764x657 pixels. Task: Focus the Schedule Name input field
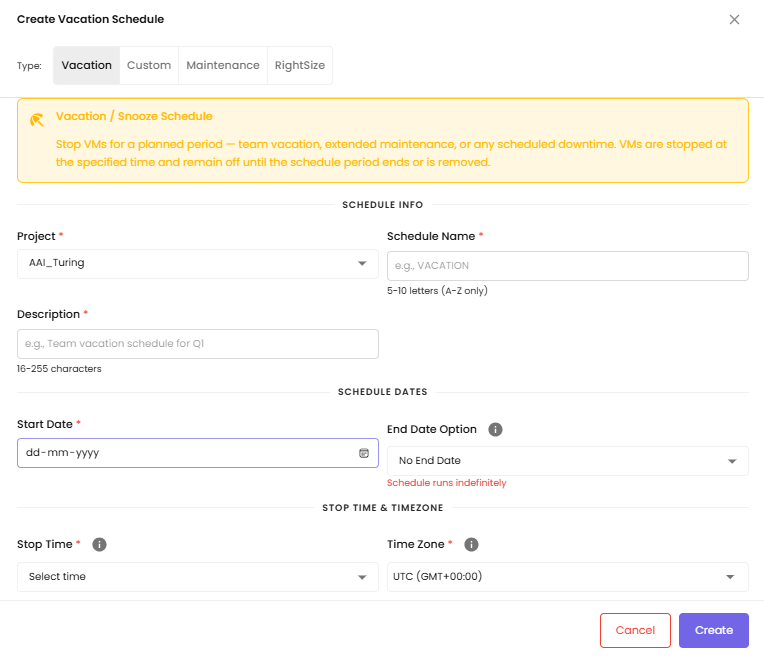(568, 266)
